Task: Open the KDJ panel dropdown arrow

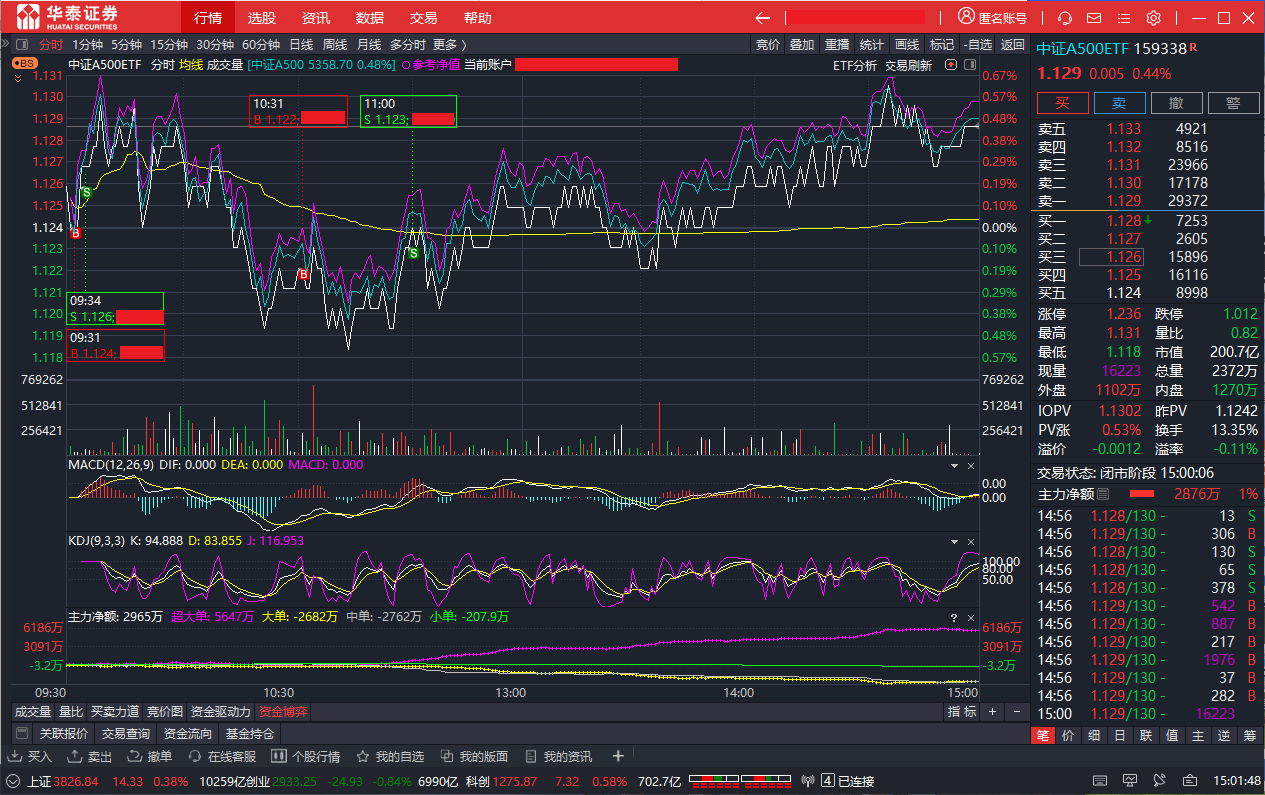Action: click(x=954, y=541)
